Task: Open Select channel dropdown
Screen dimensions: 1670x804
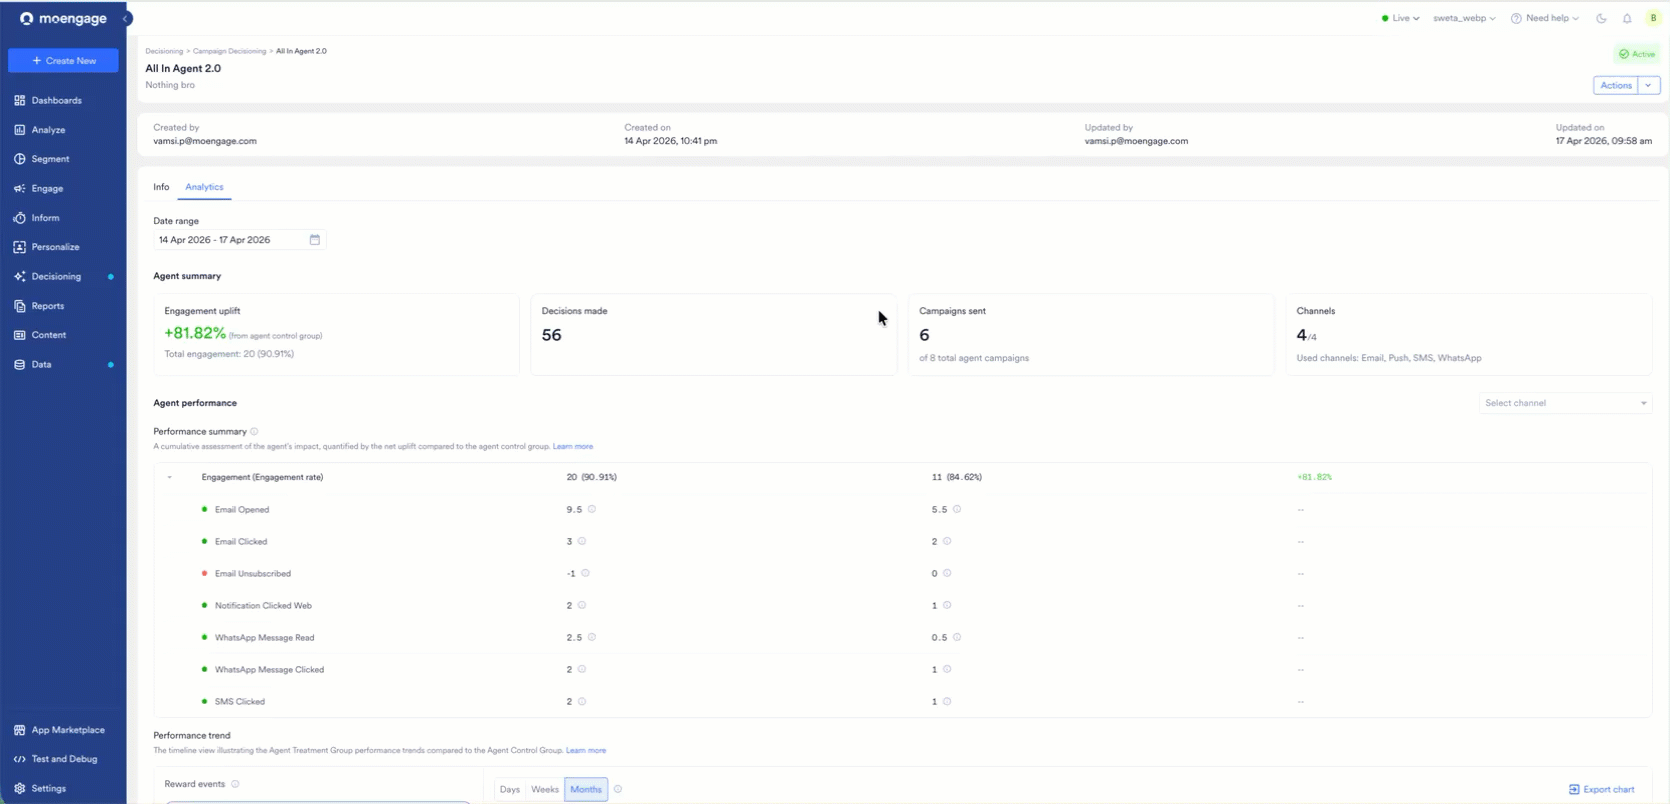Action: pos(1565,403)
